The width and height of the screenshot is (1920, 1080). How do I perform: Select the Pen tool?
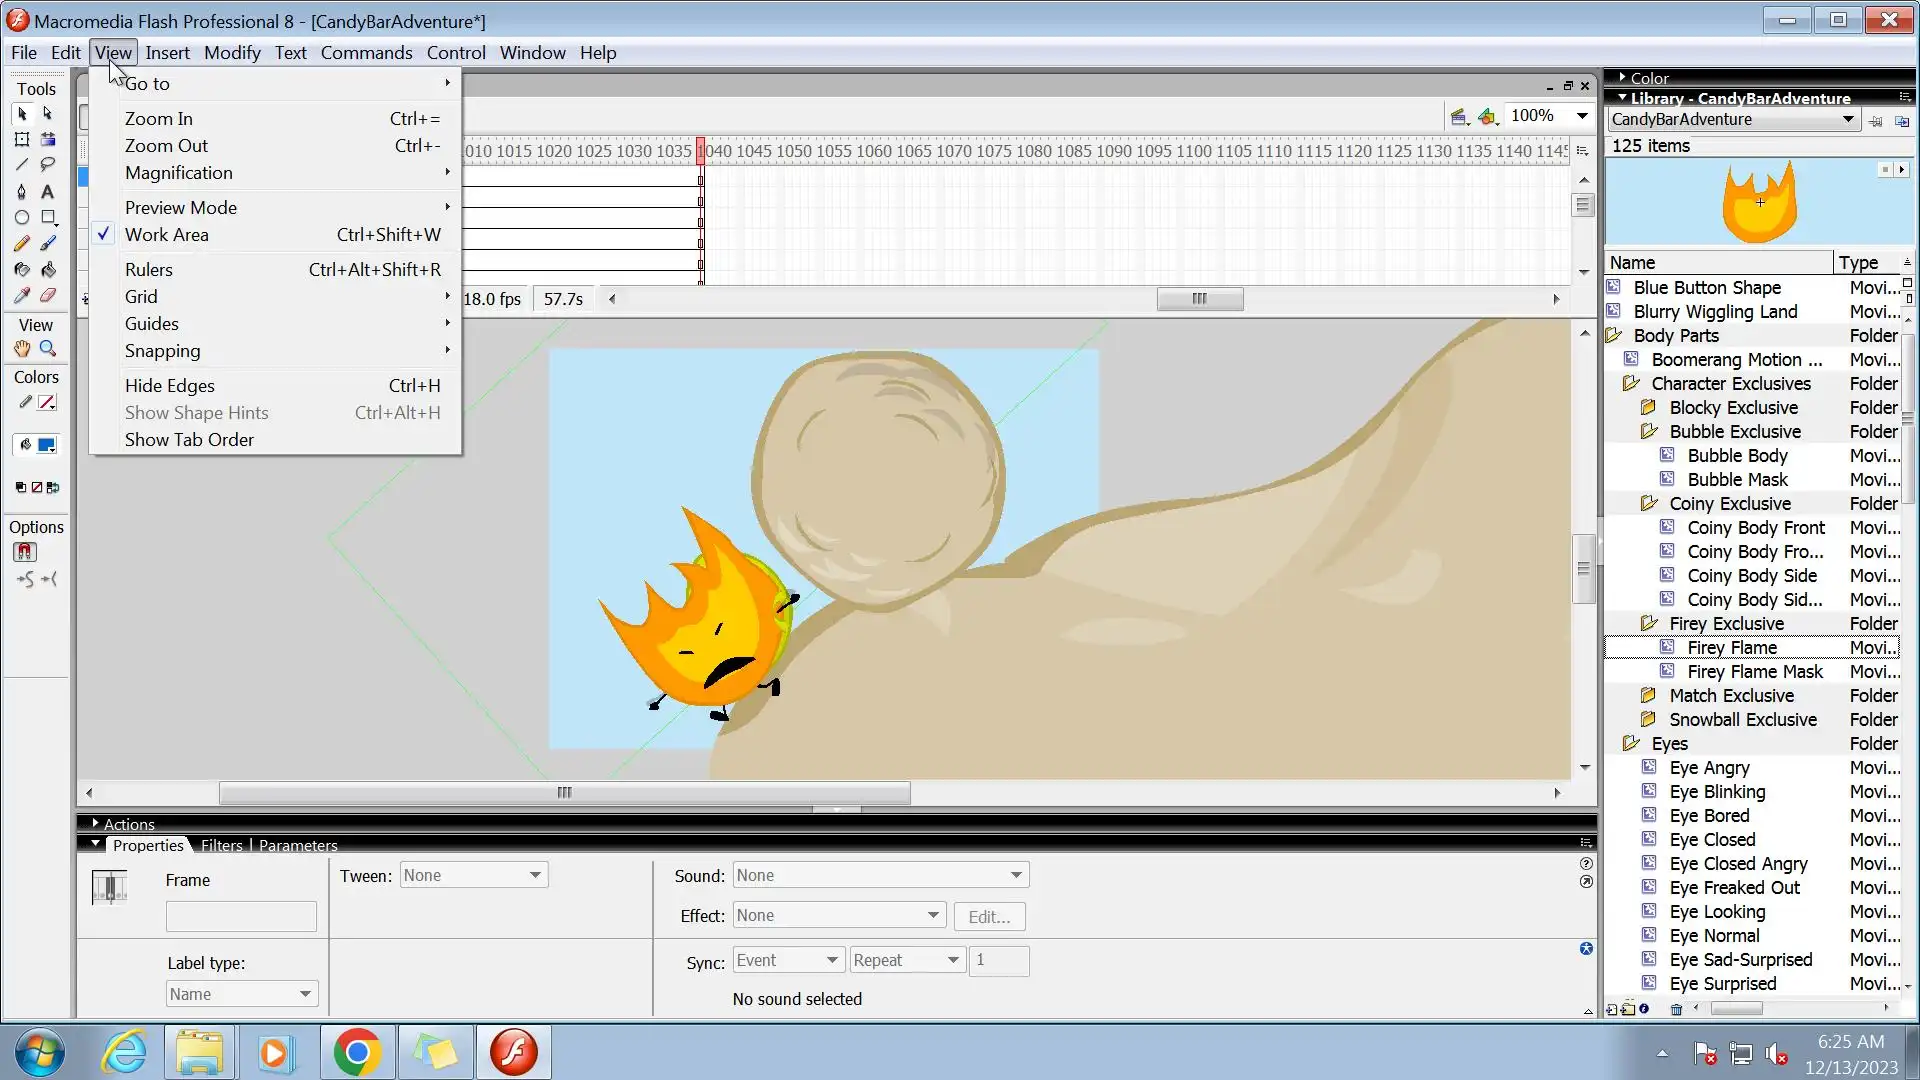[x=21, y=191]
